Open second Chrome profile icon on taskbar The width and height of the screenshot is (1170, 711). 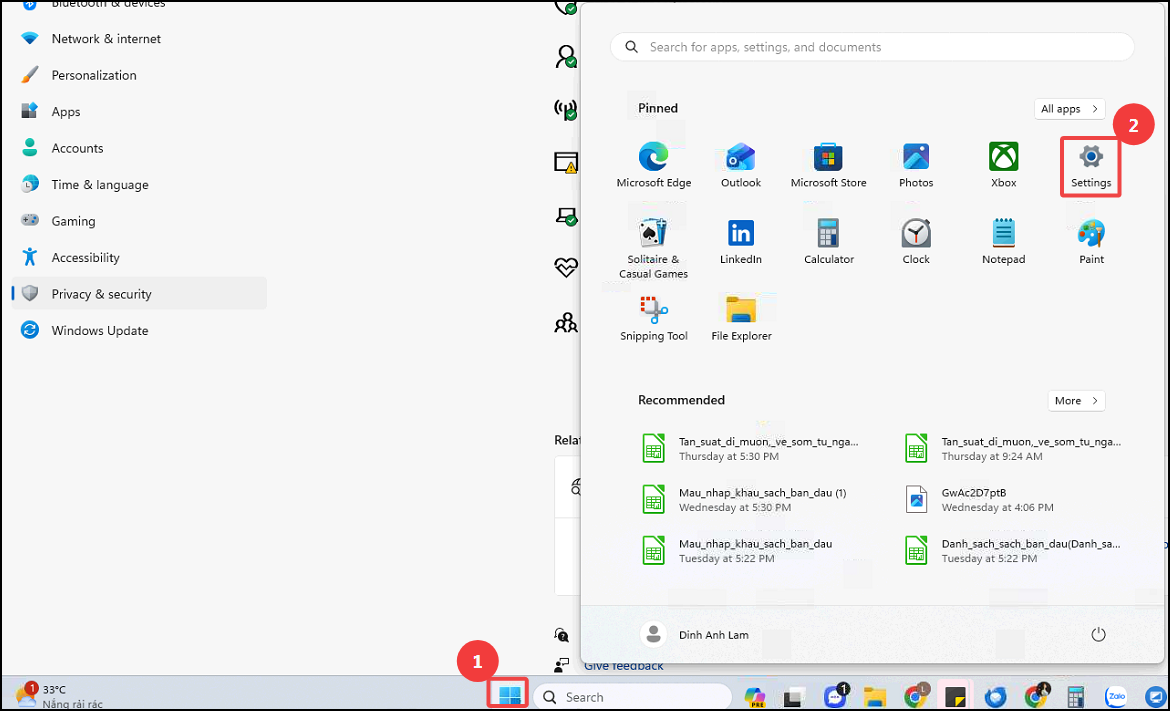click(x=1036, y=697)
